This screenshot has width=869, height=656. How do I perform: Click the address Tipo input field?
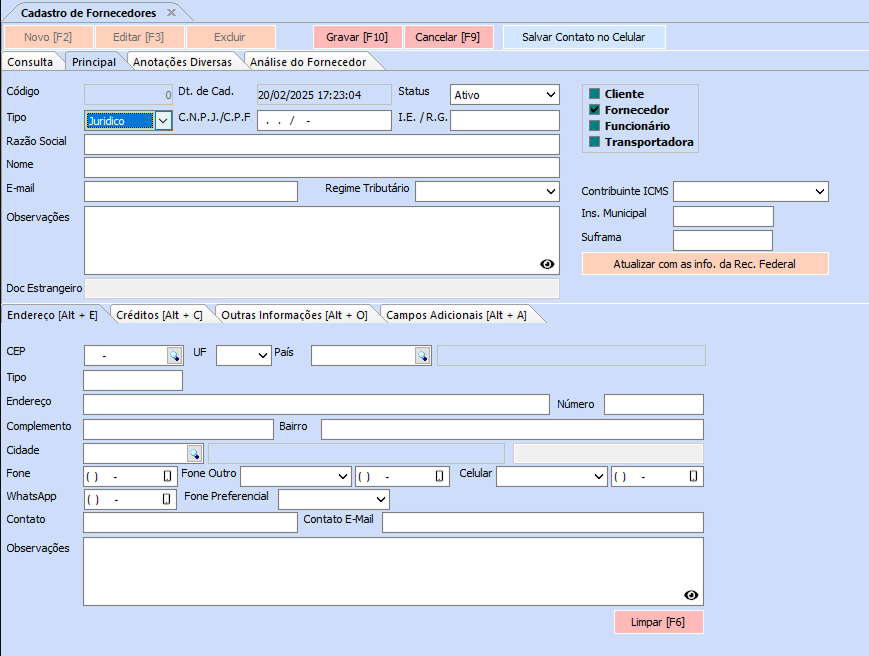(133, 381)
